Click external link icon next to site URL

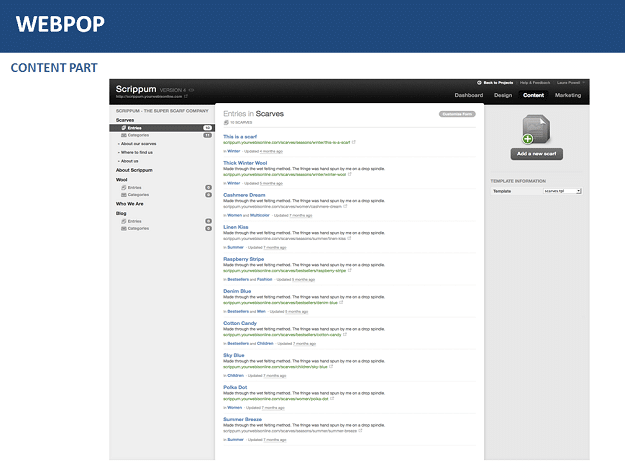click(x=186, y=96)
